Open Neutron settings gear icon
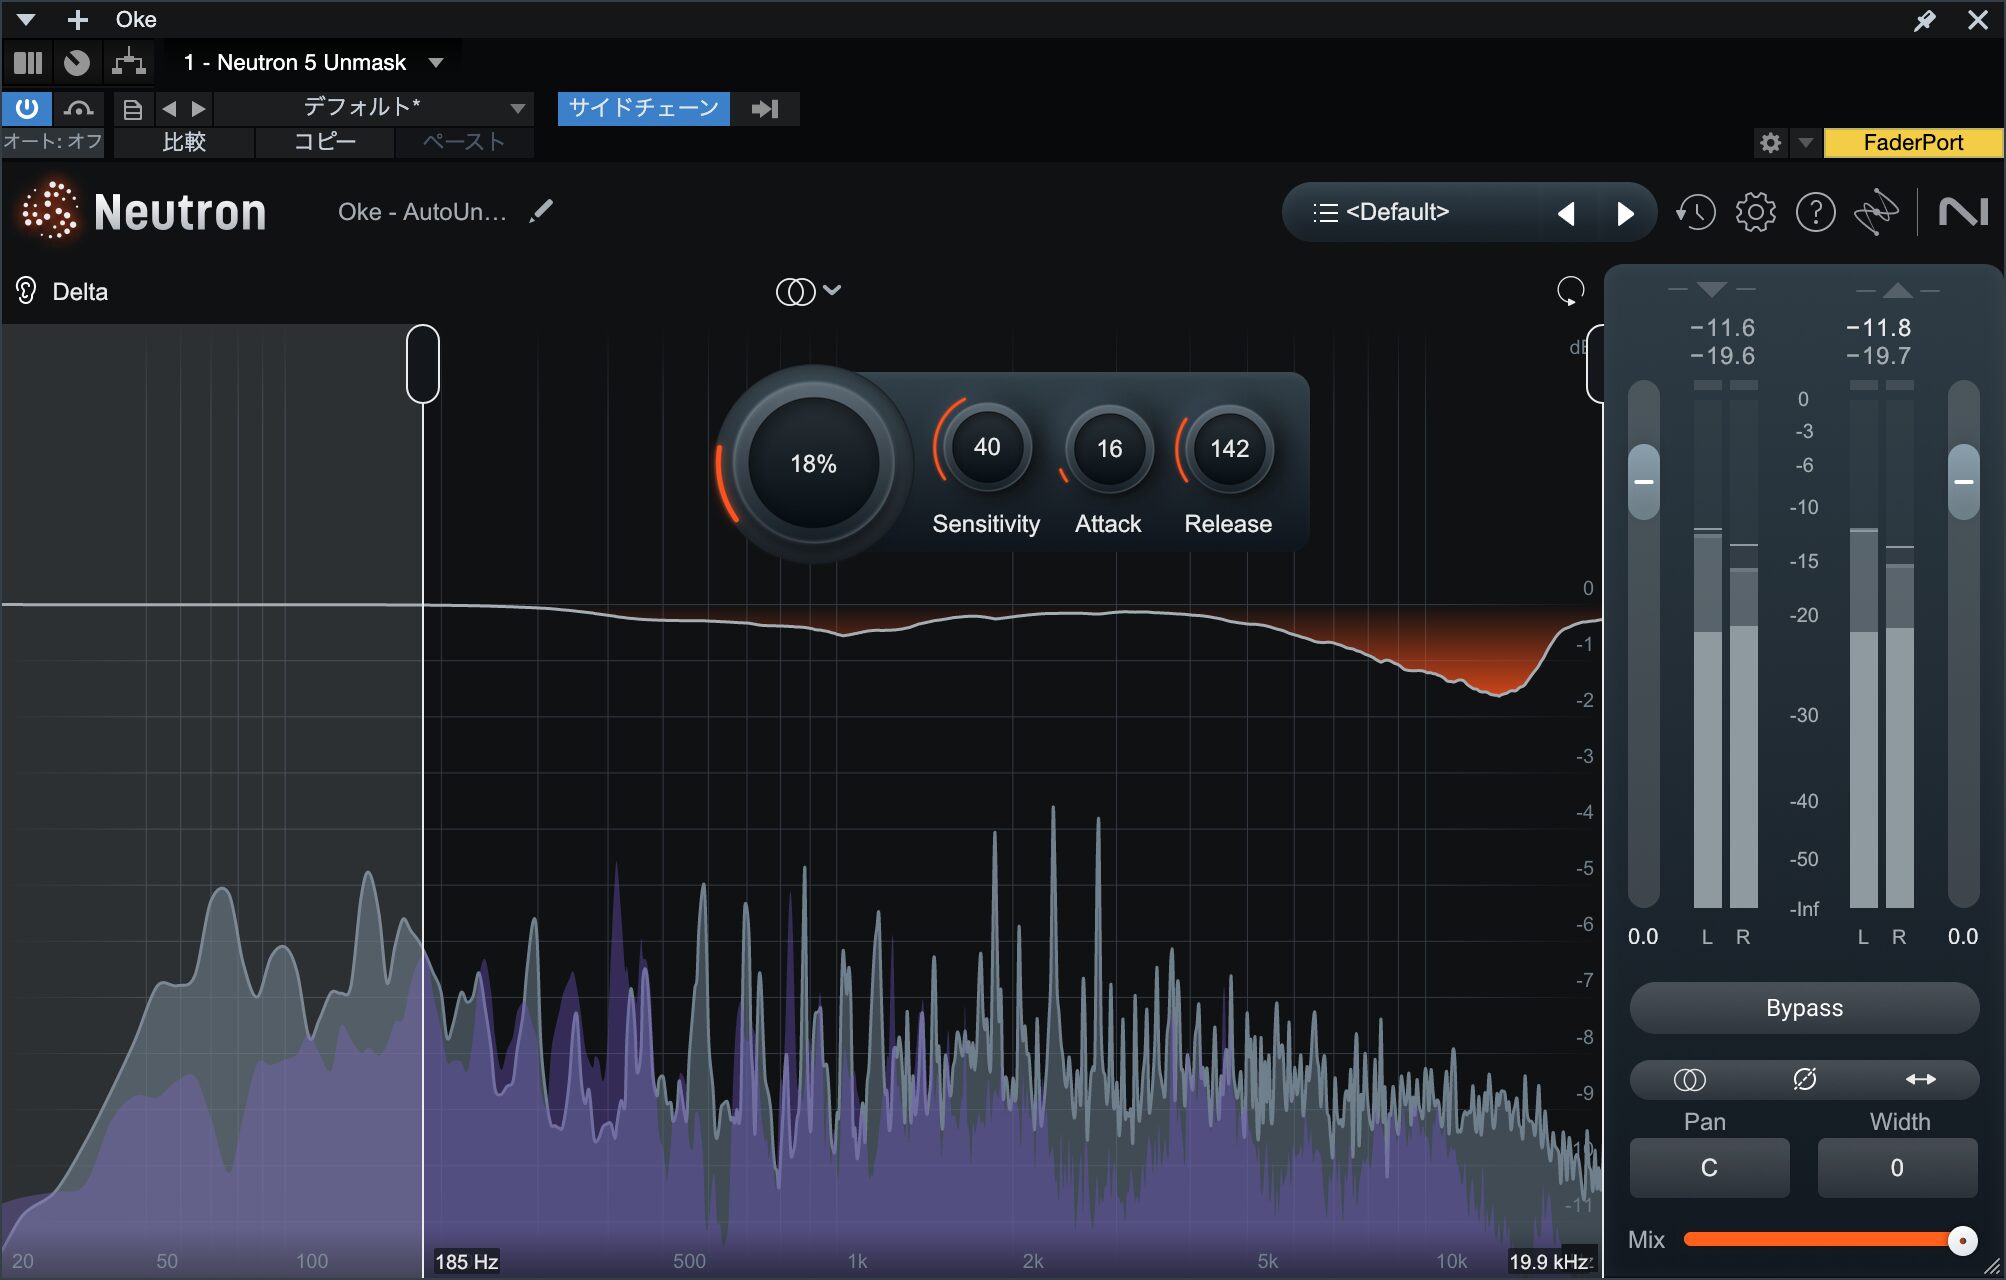 (x=1755, y=212)
